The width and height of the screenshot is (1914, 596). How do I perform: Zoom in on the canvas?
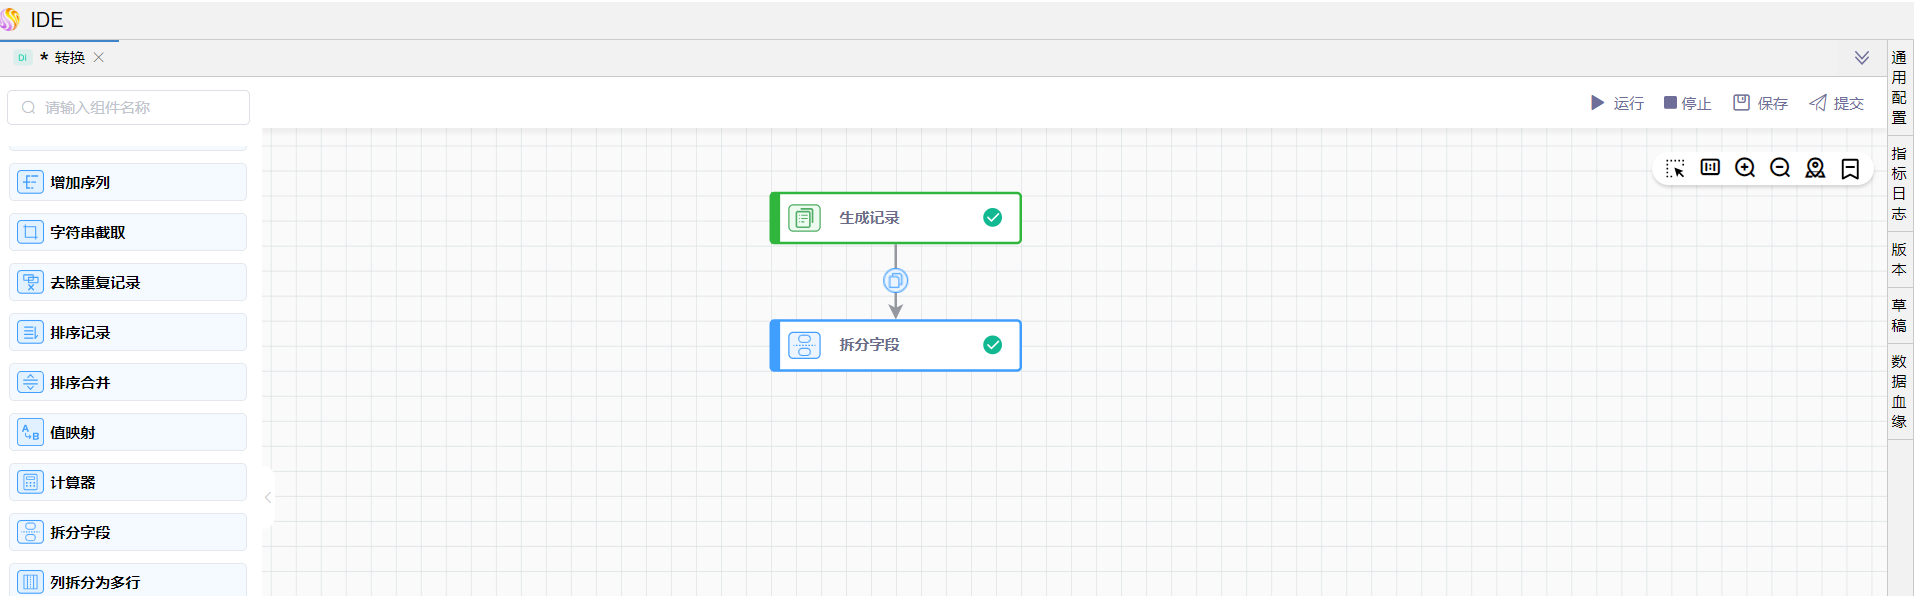tap(1745, 168)
